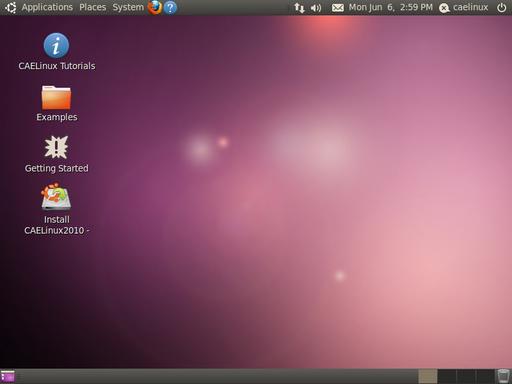Open the Applications menu
Image resolution: width=512 pixels, height=384 pixels.
[47, 7]
